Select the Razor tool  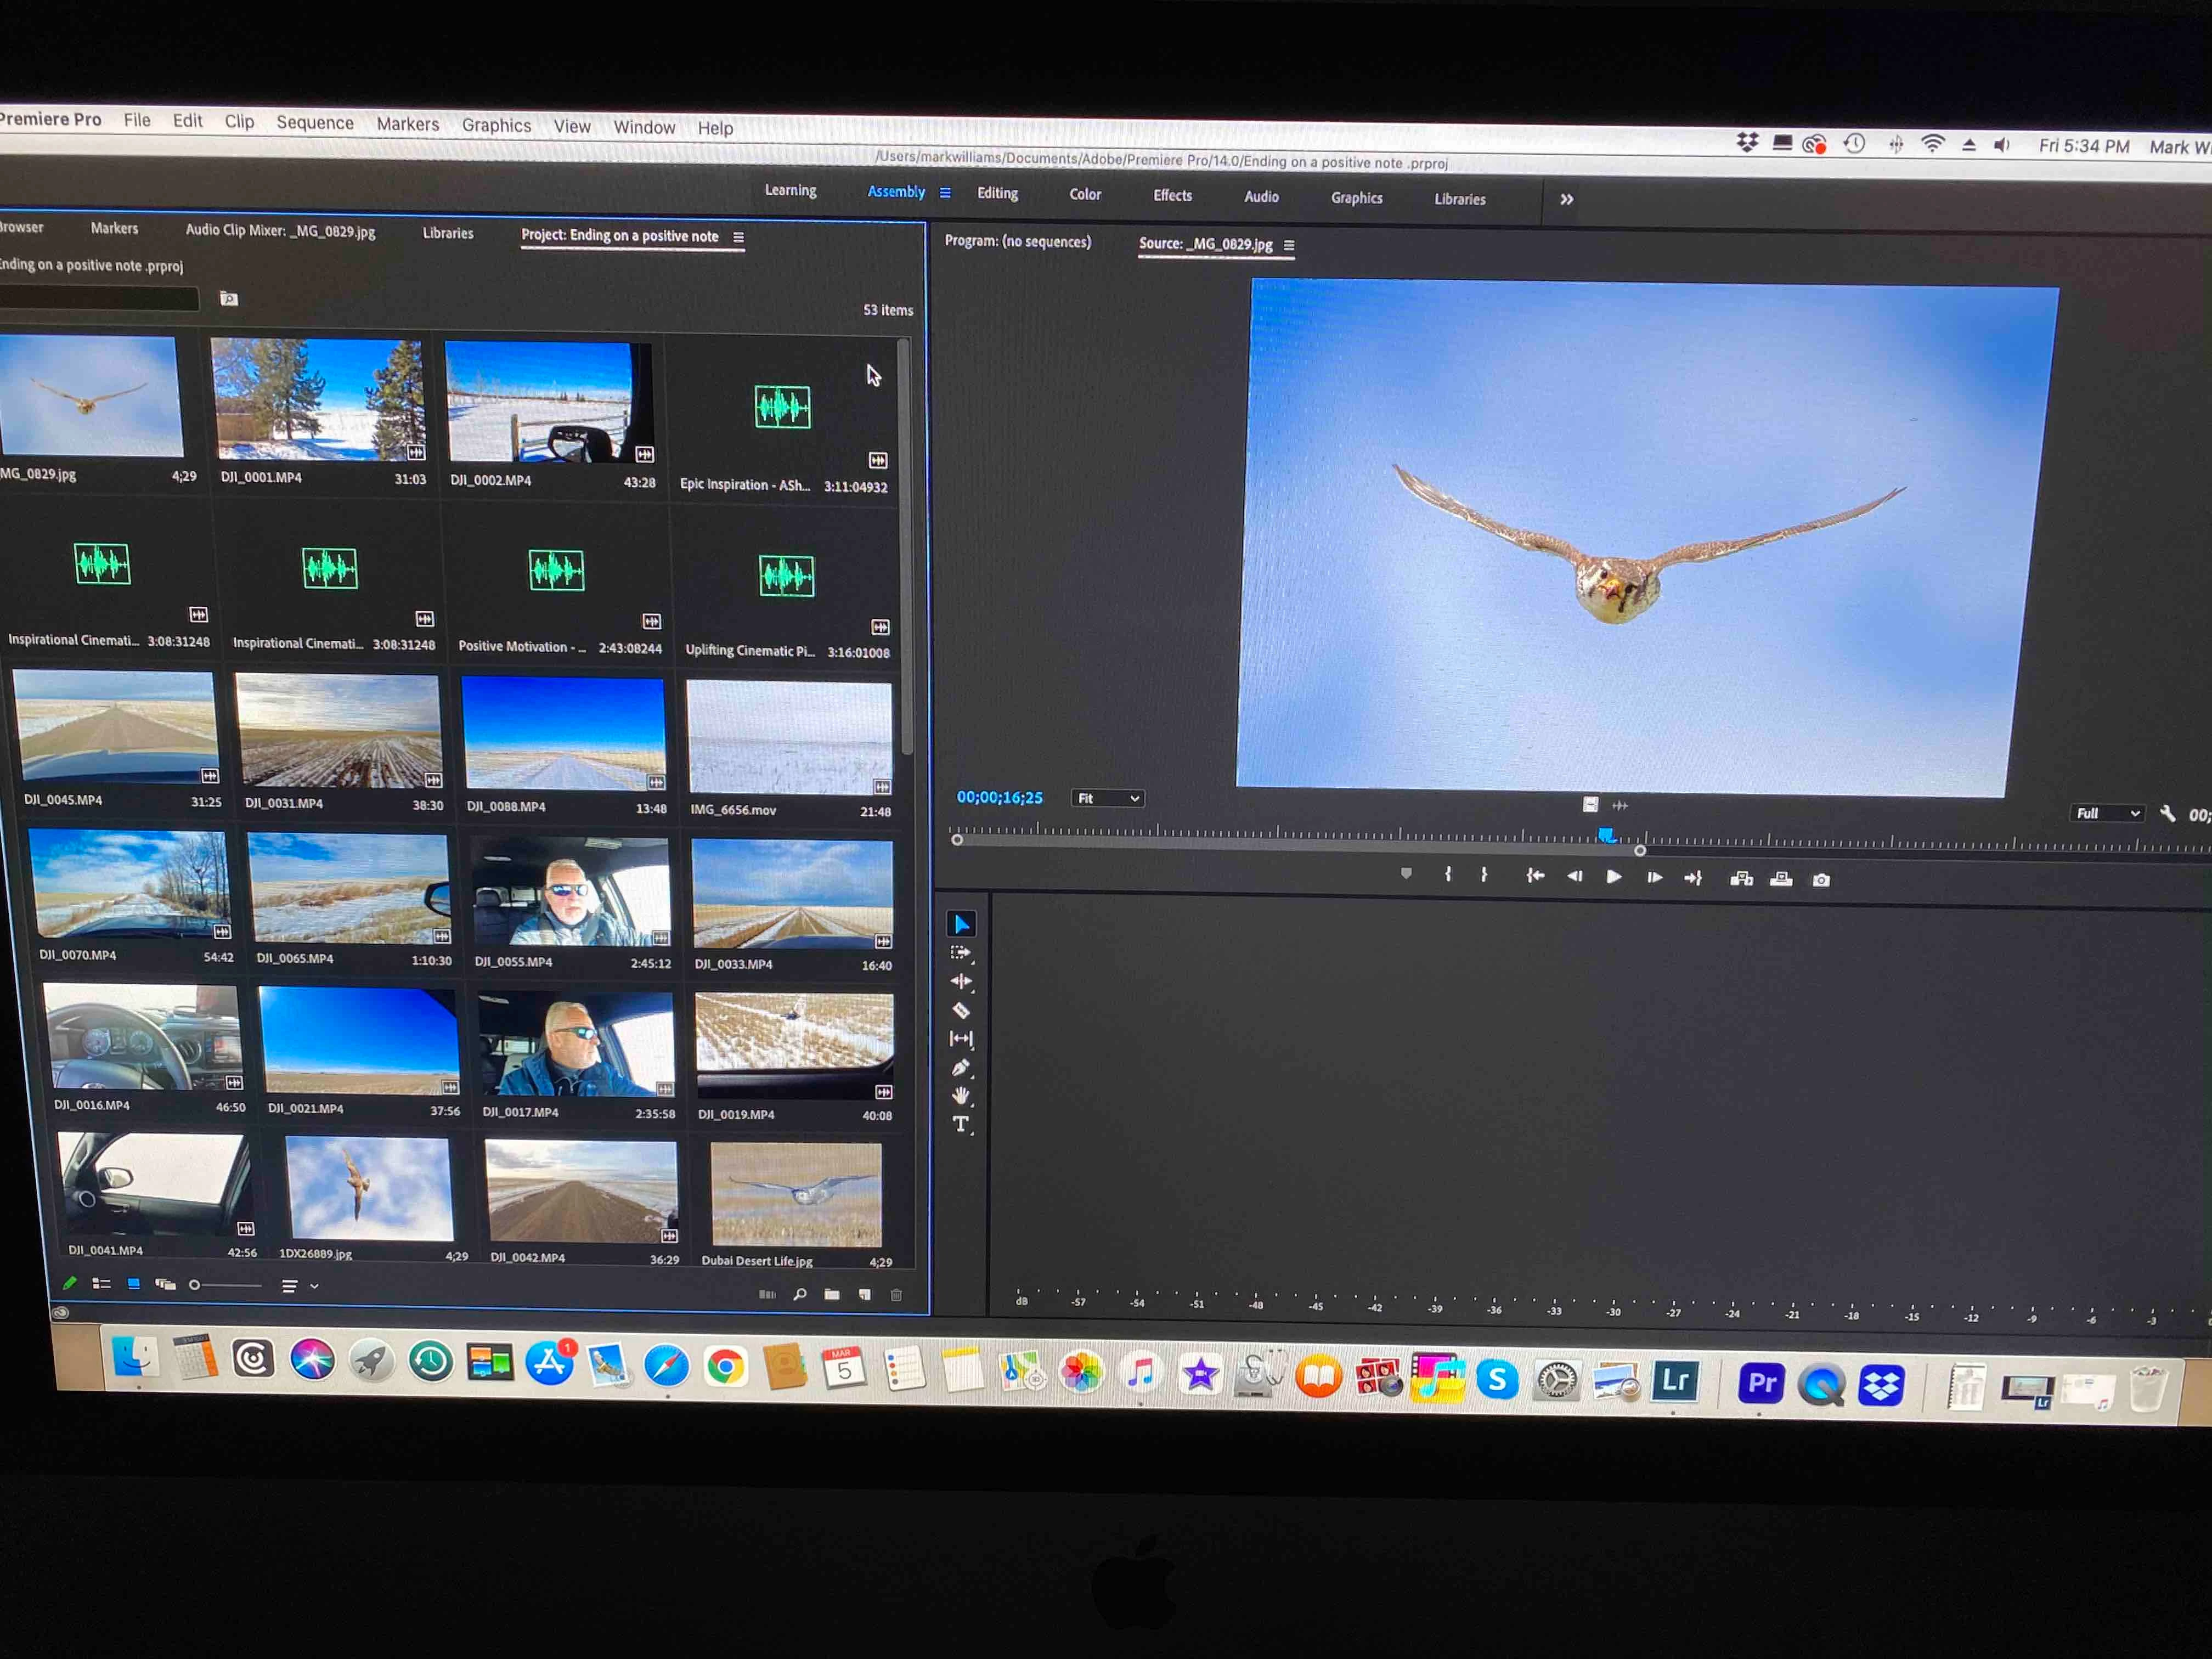[961, 1010]
